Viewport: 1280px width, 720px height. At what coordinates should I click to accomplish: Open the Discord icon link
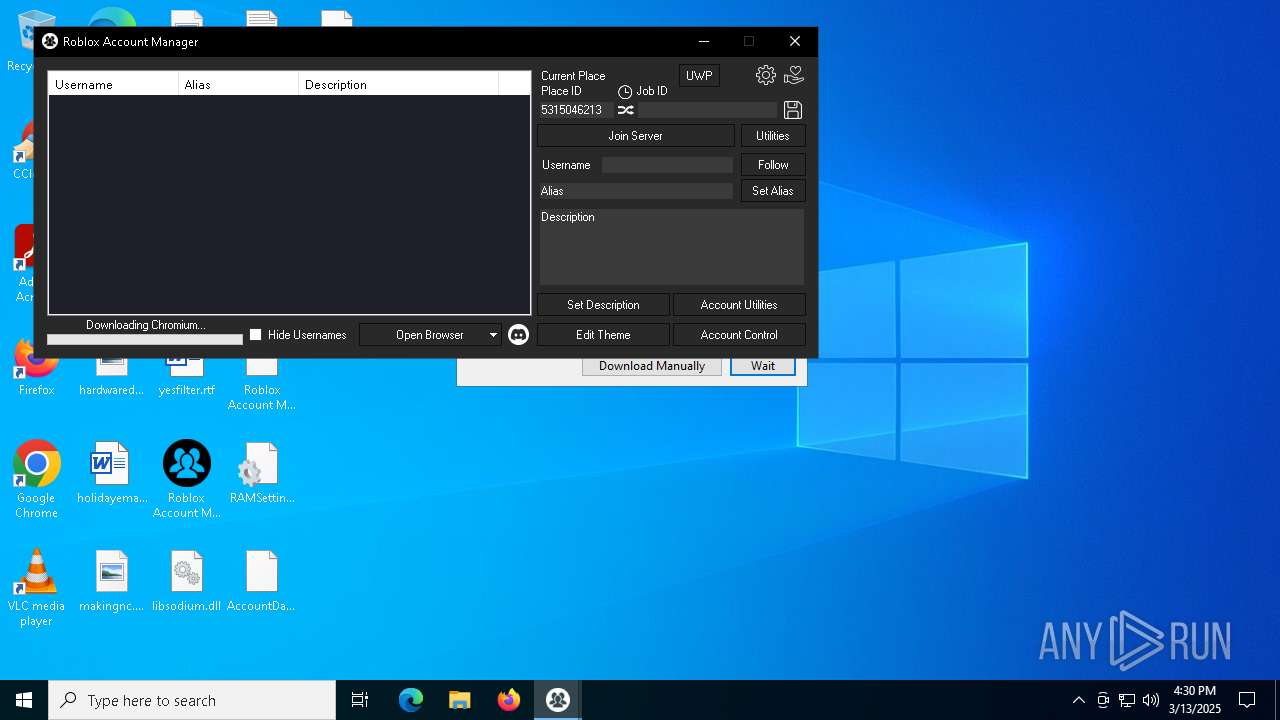pyautogui.click(x=518, y=335)
